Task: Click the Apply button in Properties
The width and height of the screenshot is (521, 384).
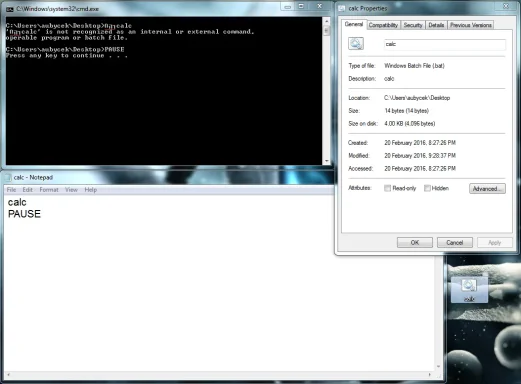Action: coord(495,242)
